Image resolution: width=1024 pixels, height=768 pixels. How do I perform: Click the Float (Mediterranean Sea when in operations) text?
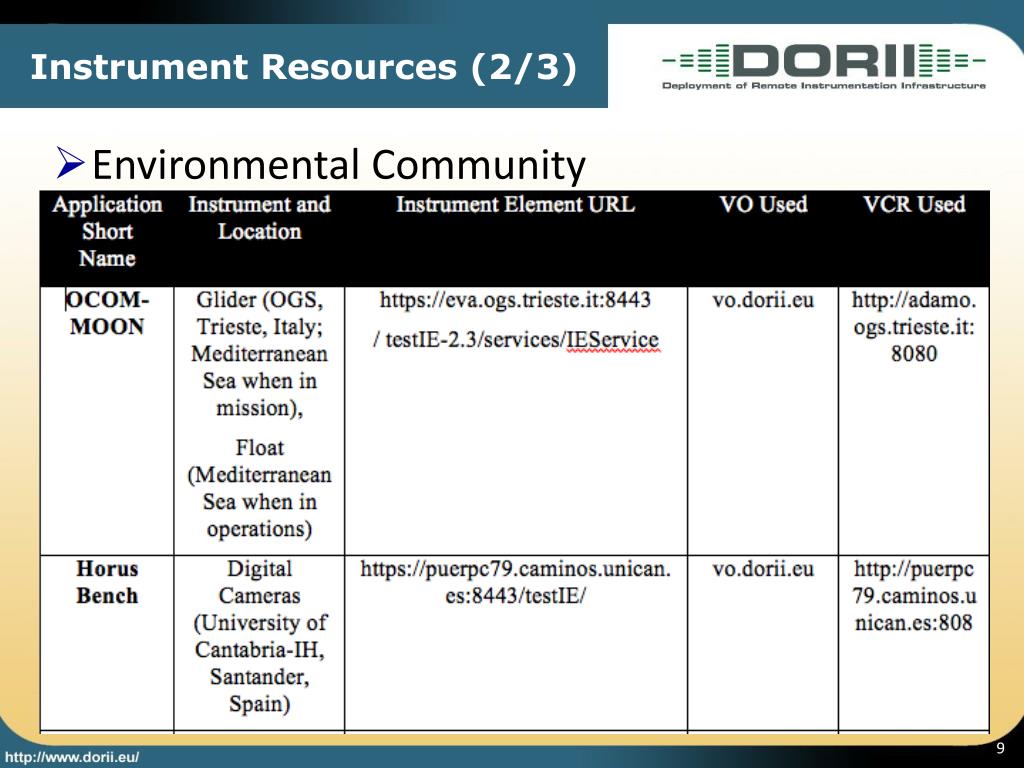(x=259, y=488)
